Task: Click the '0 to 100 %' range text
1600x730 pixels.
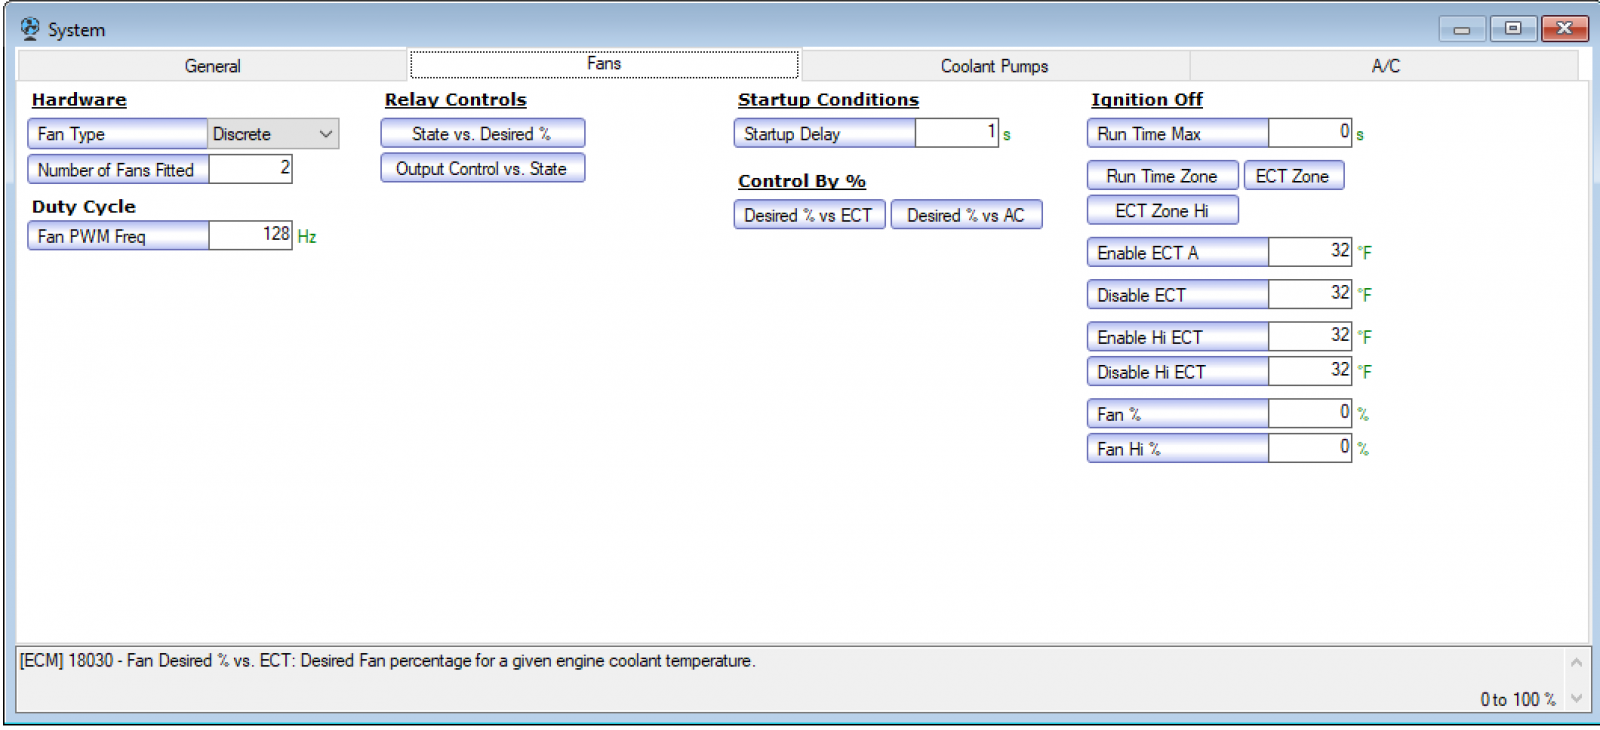Action: click(x=1518, y=699)
